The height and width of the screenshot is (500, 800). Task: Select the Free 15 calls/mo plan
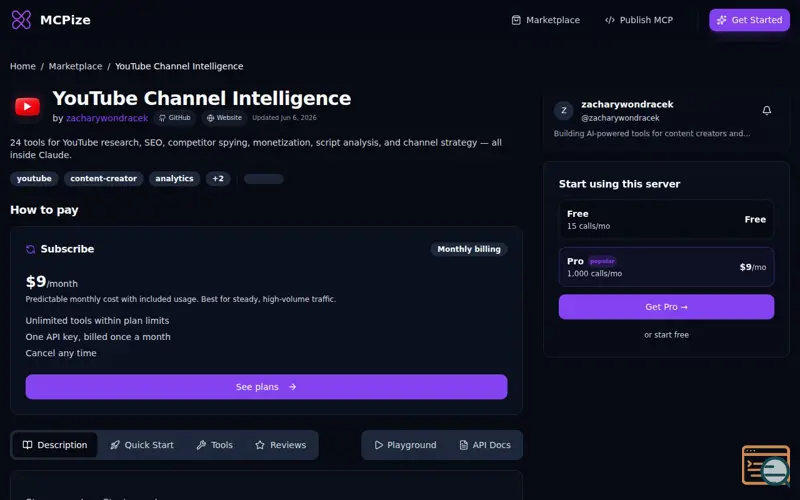[666, 219]
